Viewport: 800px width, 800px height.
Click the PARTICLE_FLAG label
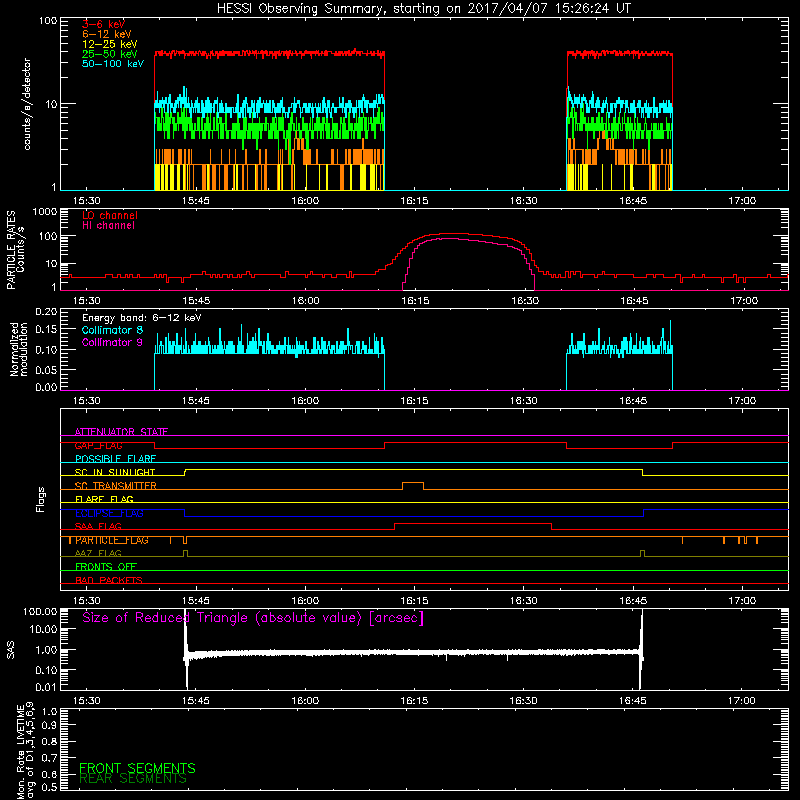[112, 540]
